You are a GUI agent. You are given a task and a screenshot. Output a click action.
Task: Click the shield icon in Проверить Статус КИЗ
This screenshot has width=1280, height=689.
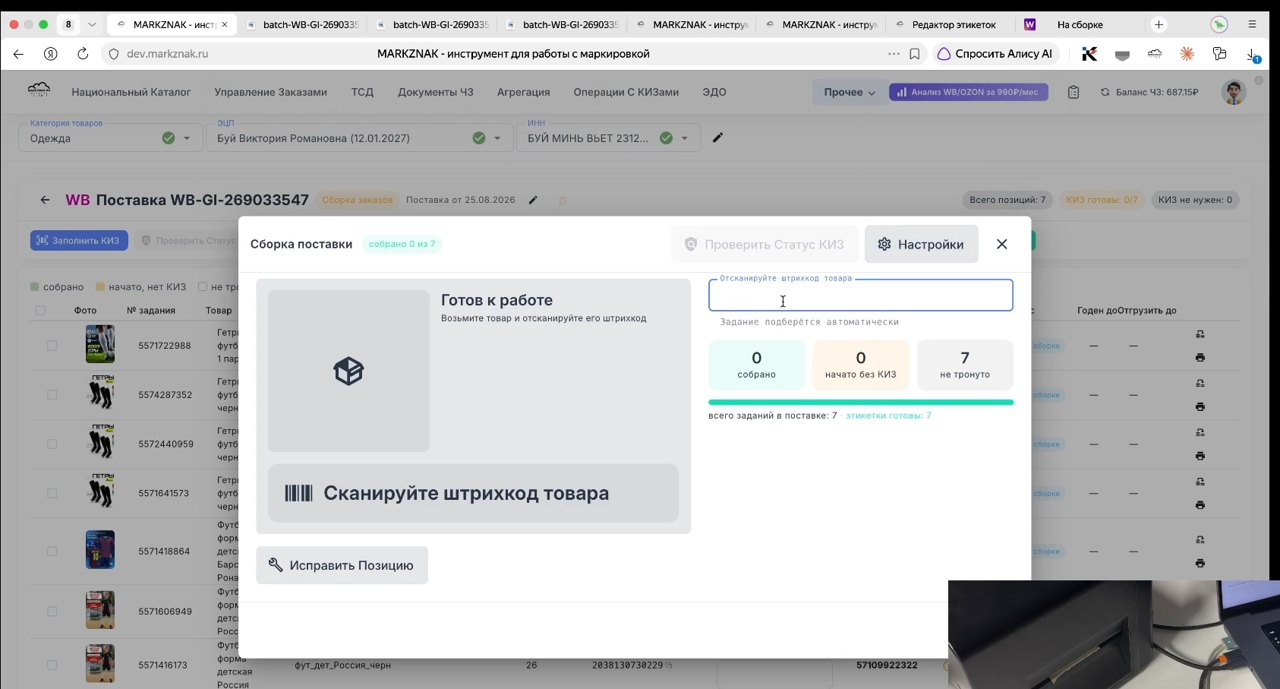[x=690, y=244]
